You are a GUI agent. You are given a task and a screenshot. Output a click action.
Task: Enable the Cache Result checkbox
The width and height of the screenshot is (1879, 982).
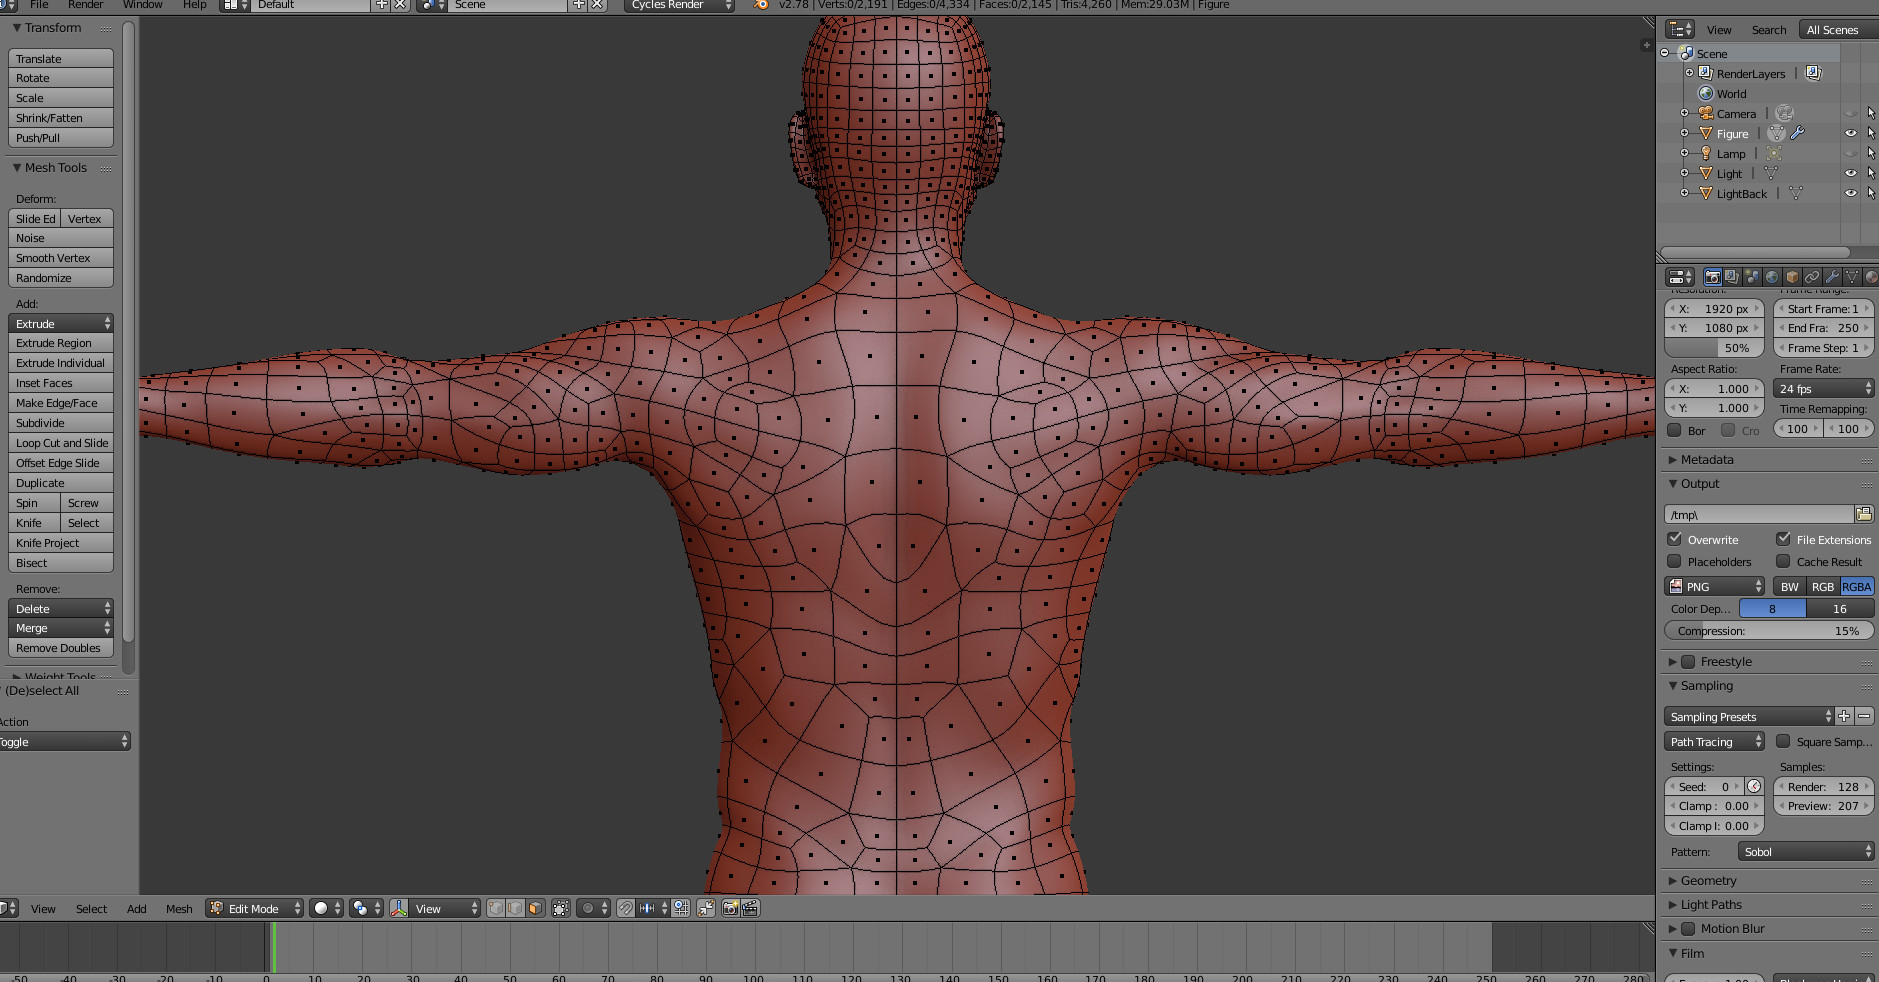1783,561
